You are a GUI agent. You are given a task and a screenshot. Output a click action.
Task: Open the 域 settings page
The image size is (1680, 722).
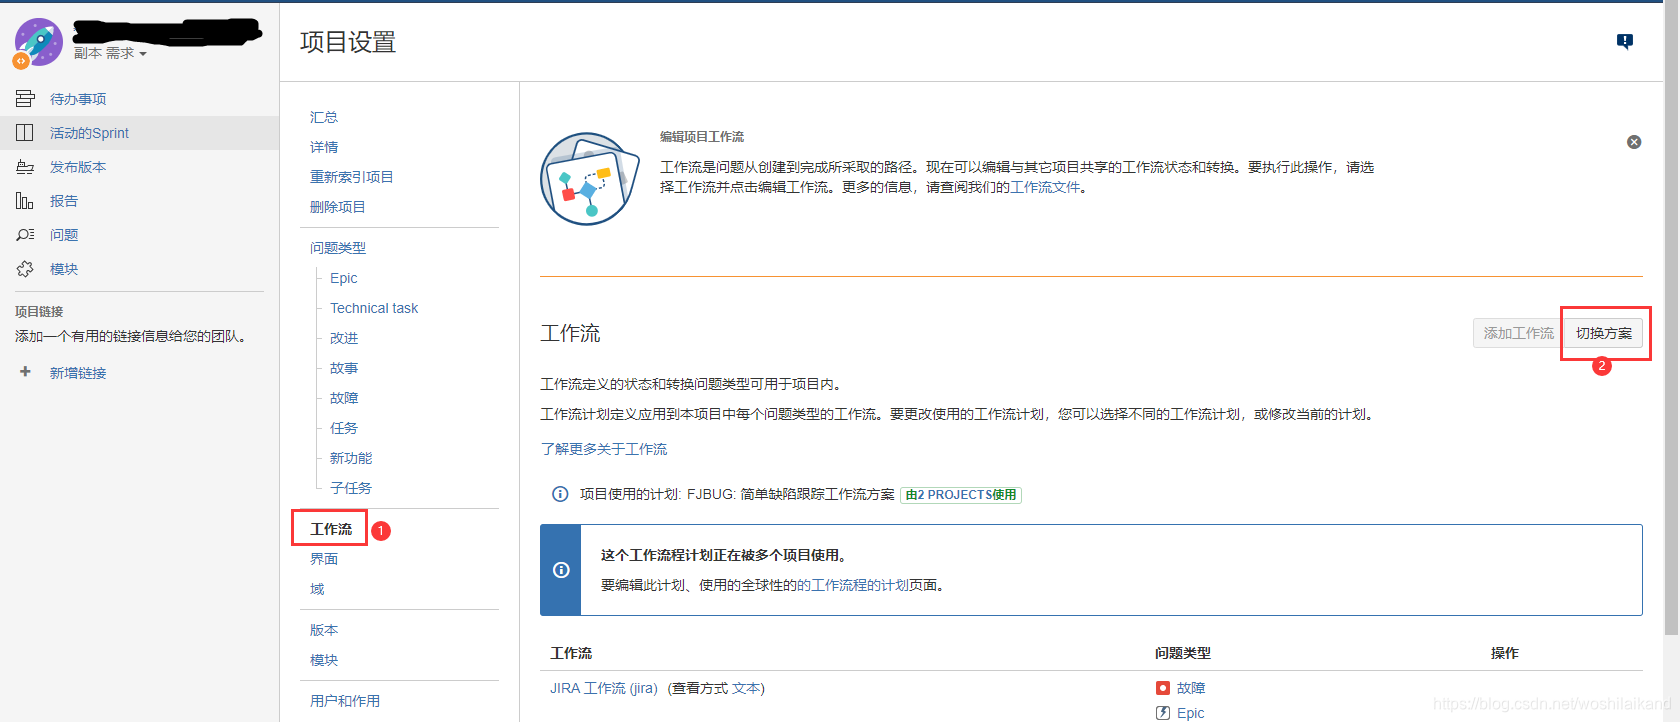317,589
